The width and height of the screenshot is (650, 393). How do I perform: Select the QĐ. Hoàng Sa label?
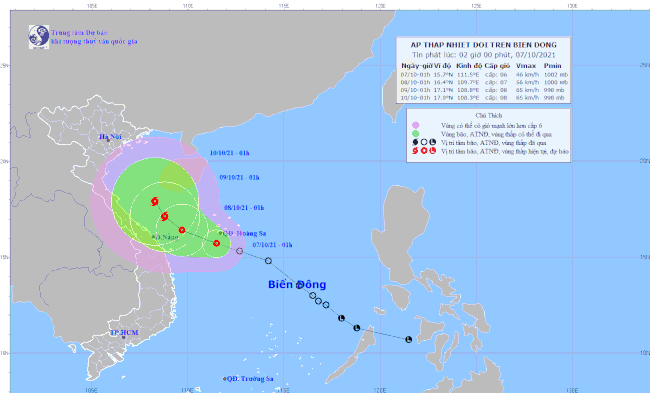245,233
